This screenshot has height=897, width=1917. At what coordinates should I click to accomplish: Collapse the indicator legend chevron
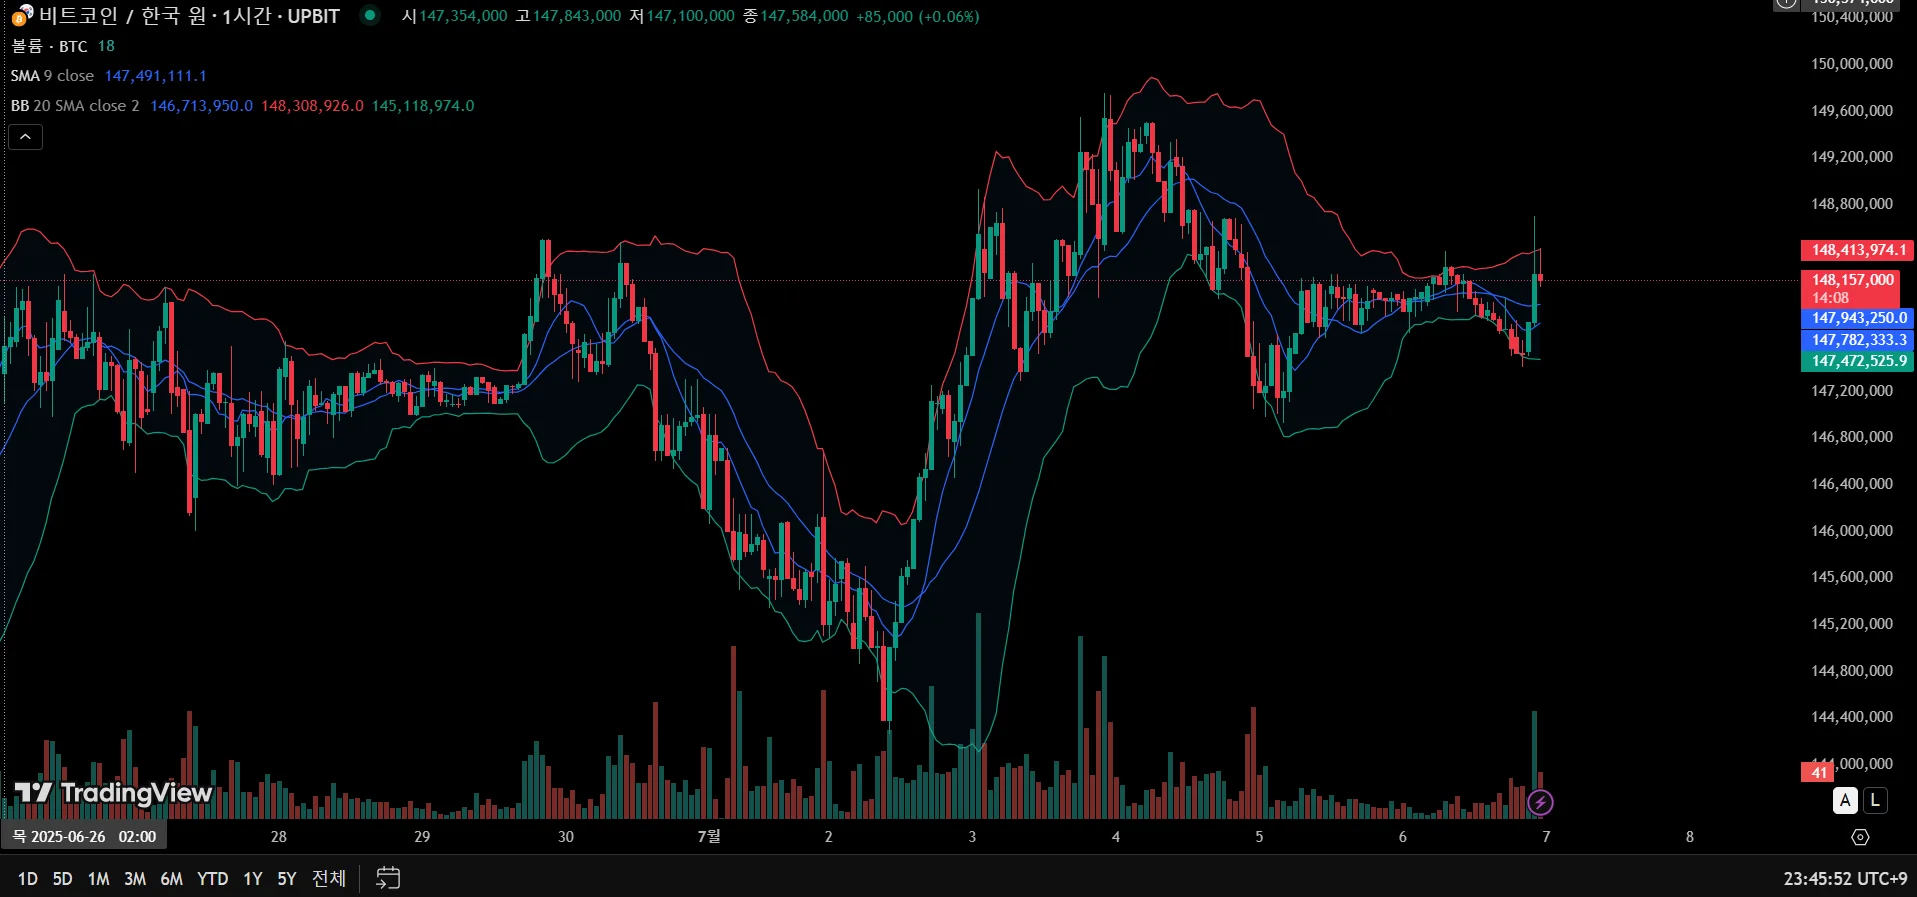coord(25,137)
